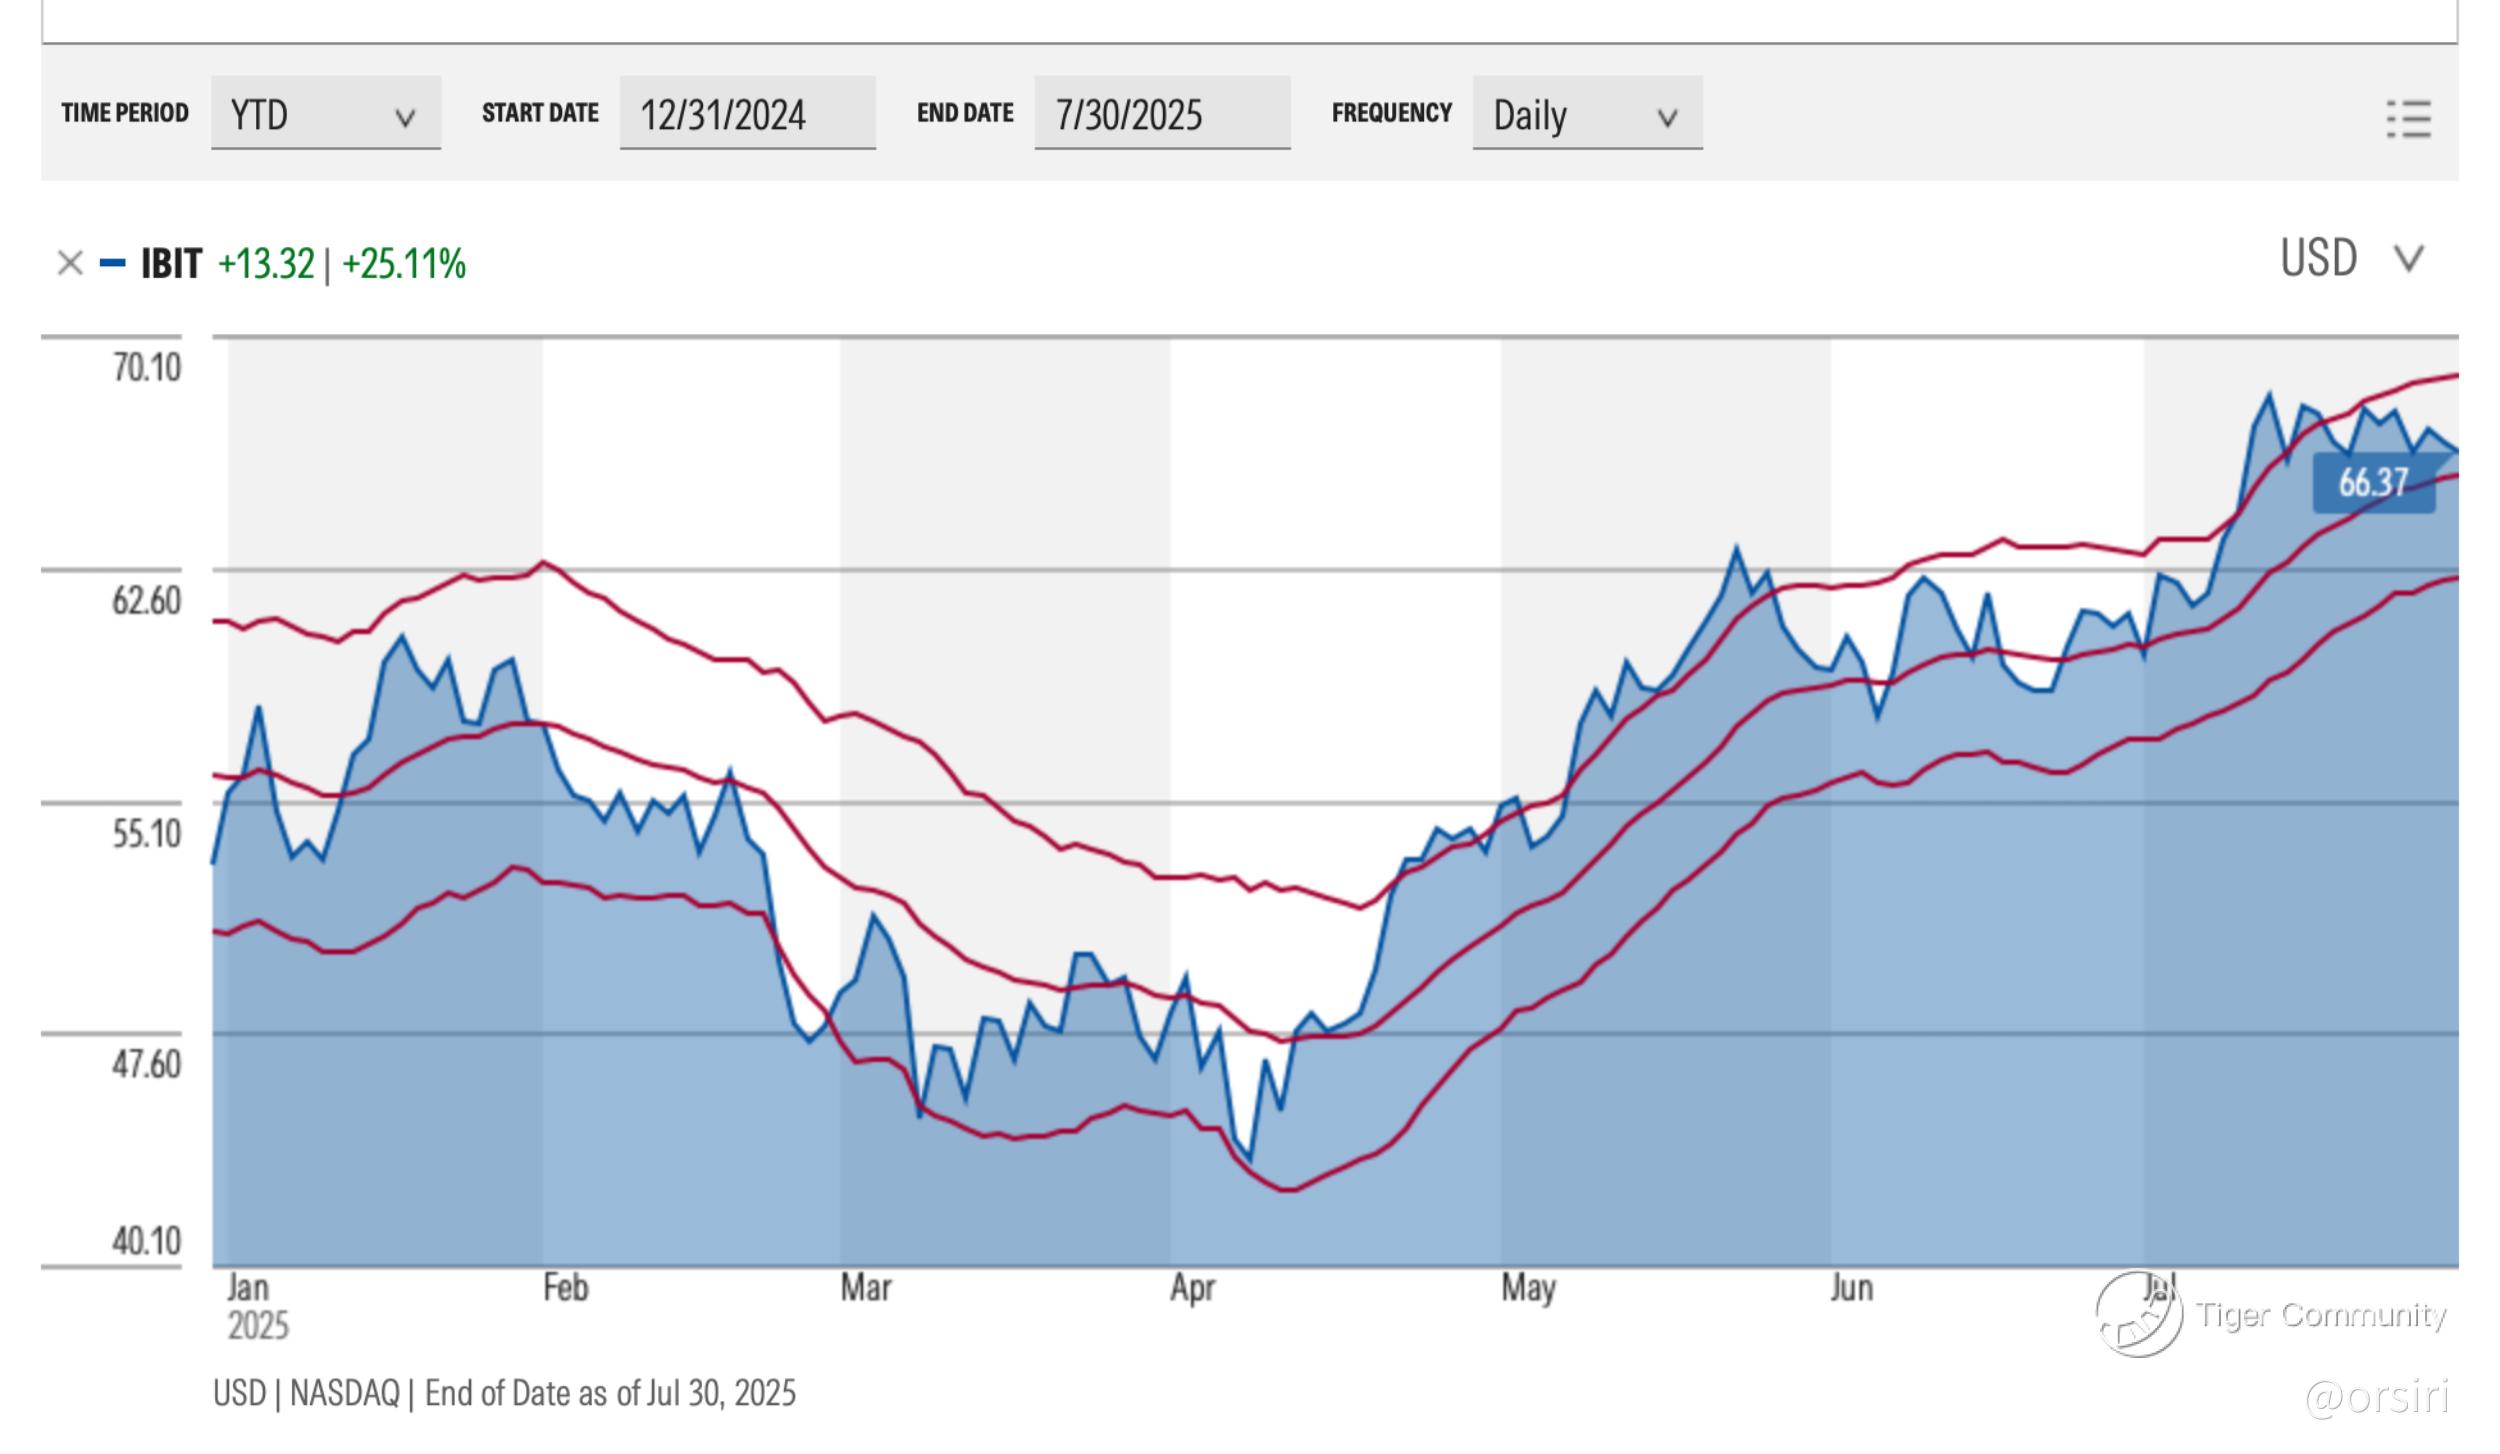Remove the IBIT series with X icon

(x=70, y=264)
